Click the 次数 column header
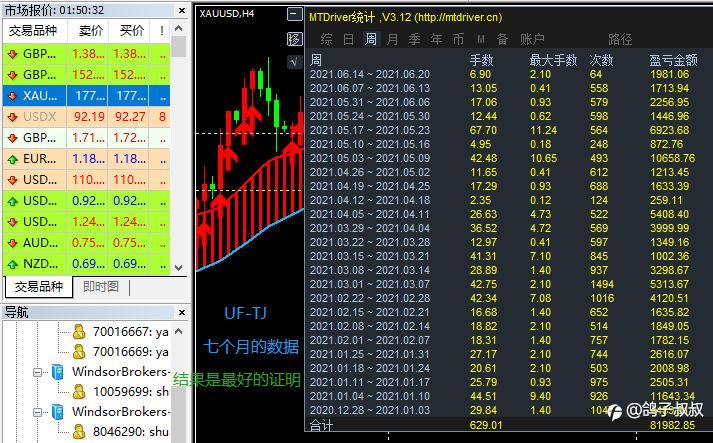The image size is (713, 443). point(601,60)
